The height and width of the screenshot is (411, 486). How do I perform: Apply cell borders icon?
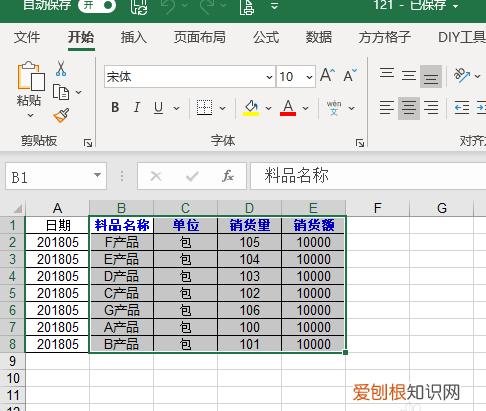(x=204, y=108)
